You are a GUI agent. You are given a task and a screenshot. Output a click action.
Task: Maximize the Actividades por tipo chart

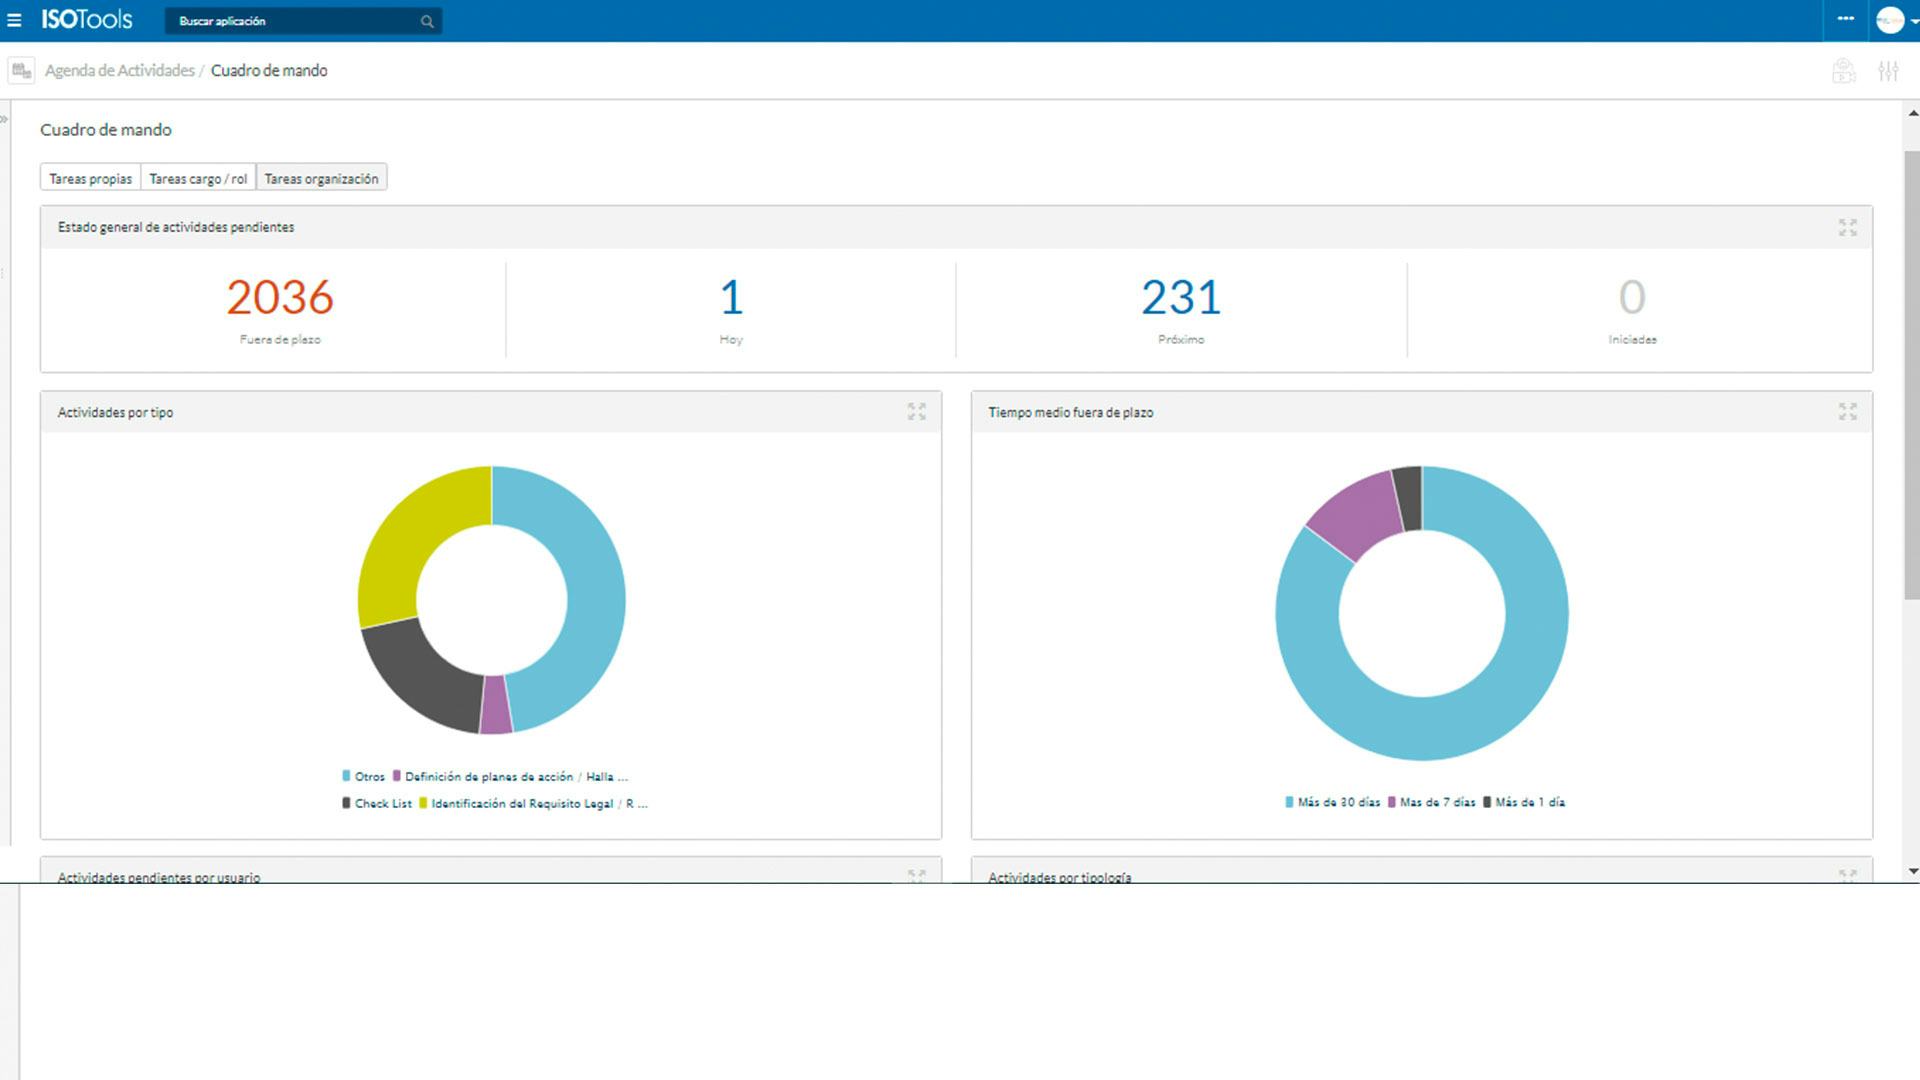[917, 411]
